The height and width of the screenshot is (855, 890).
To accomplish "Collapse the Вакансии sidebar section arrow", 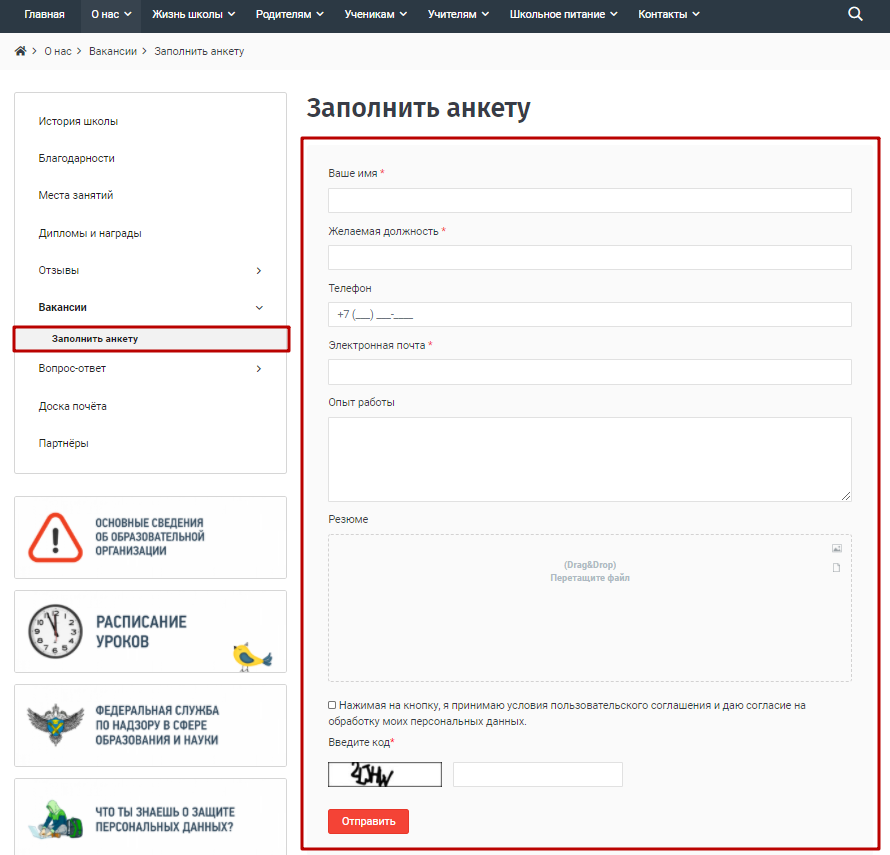I will [259, 308].
